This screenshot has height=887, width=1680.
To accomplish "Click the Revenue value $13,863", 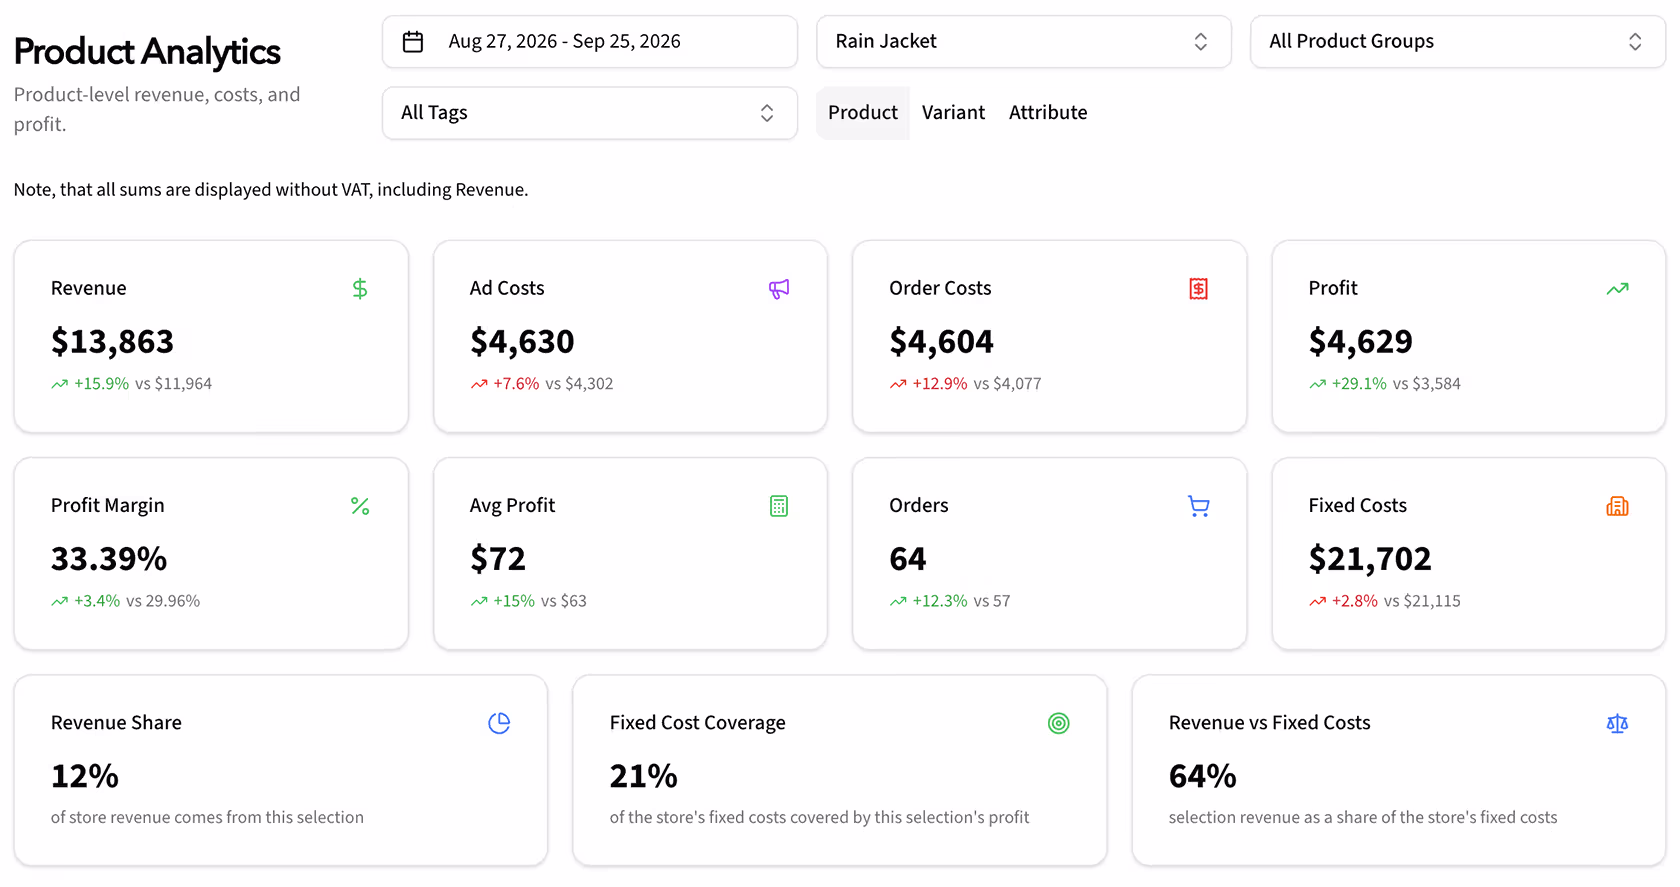I will [112, 342].
